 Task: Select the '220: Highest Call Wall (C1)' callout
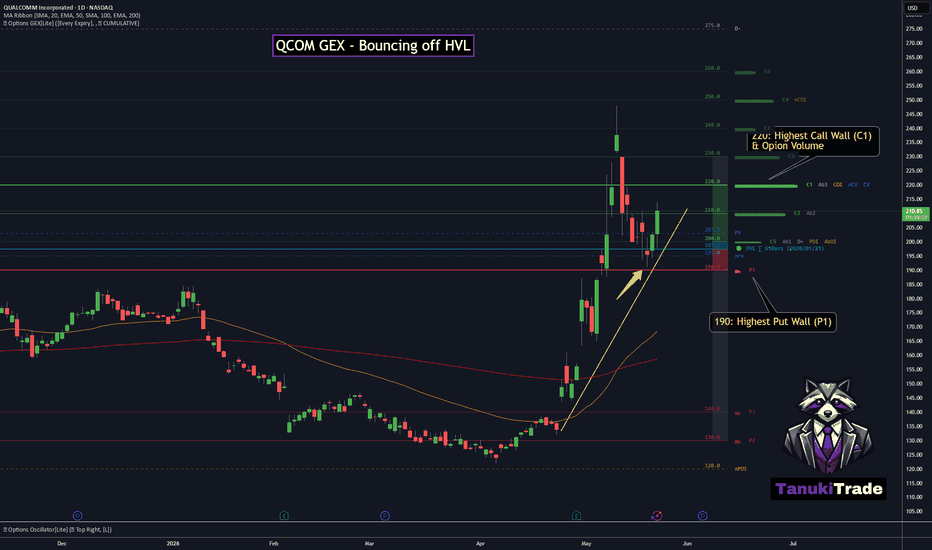pyautogui.click(x=813, y=141)
